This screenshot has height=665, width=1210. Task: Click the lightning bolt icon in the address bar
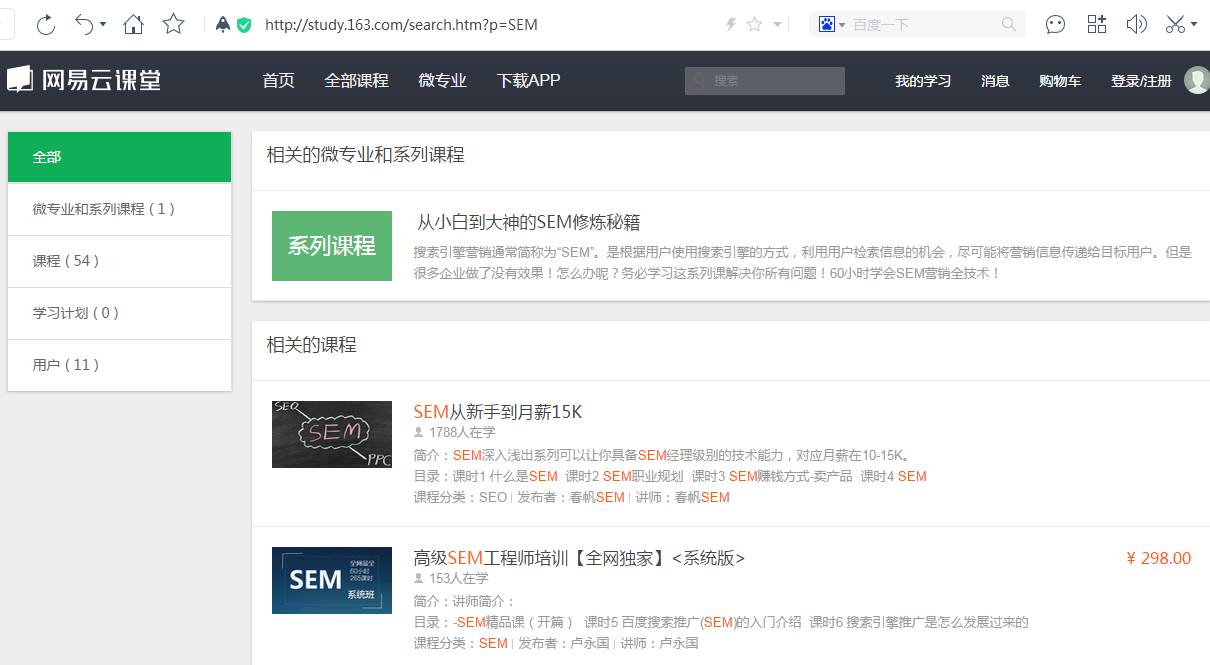coord(731,24)
